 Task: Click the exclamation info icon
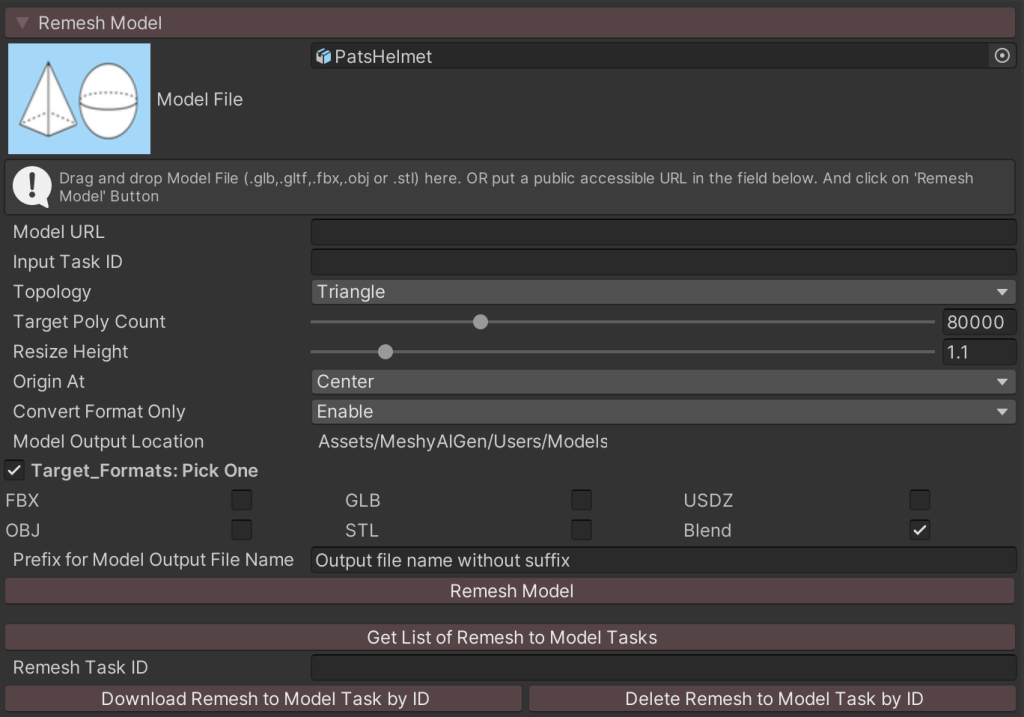coord(33,186)
